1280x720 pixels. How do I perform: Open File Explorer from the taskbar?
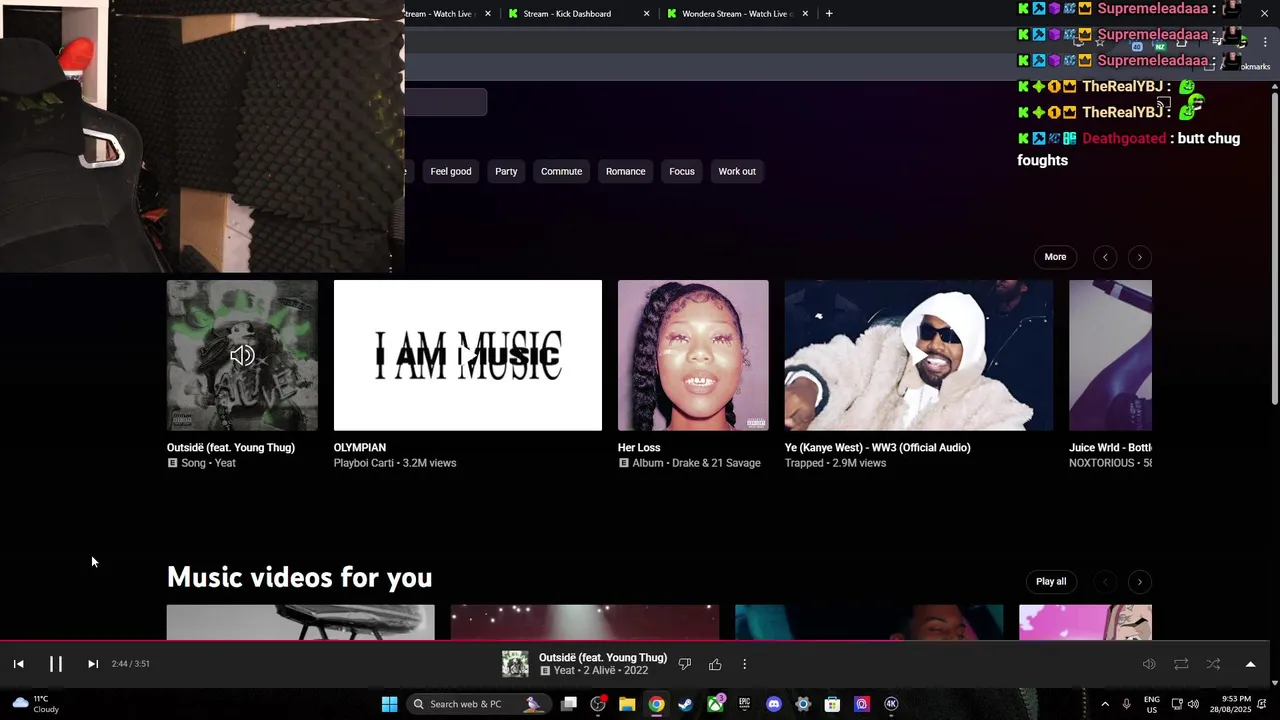click(x=627, y=704)
